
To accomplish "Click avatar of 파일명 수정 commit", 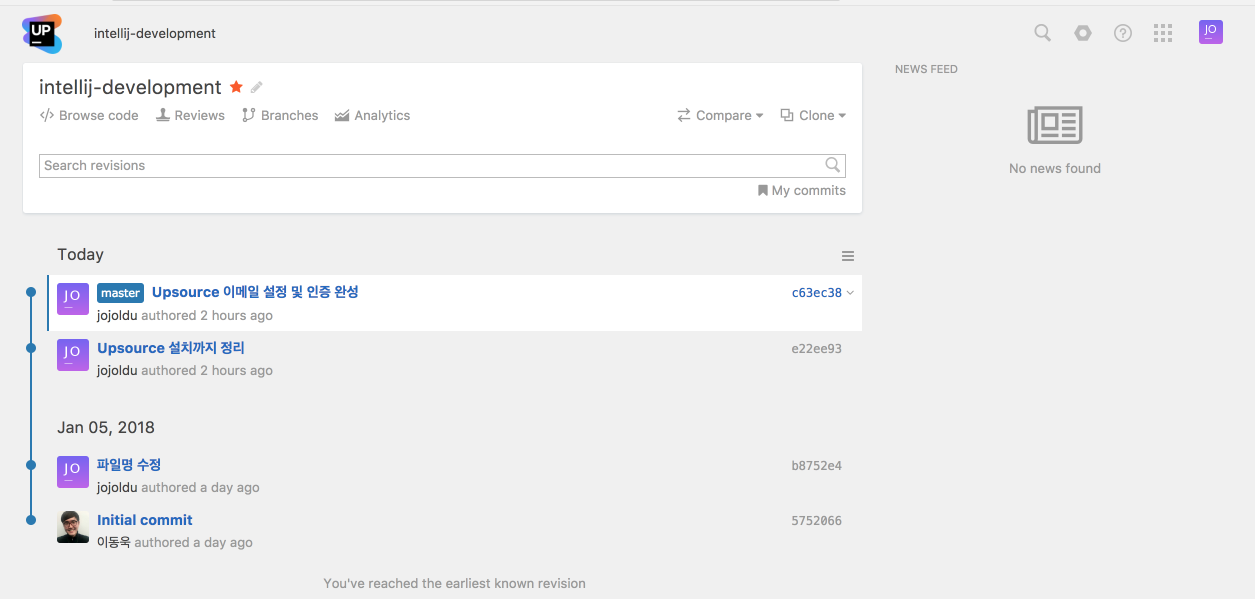I will click(73, 472).
